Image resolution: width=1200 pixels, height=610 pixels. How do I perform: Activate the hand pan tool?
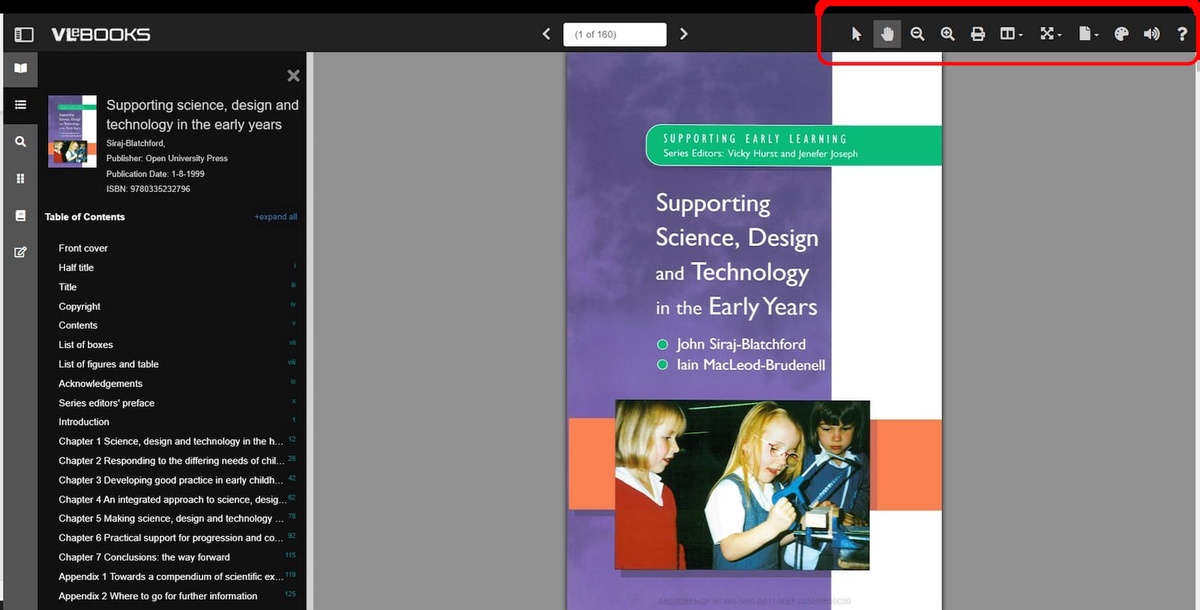click(x=887, y=33)
